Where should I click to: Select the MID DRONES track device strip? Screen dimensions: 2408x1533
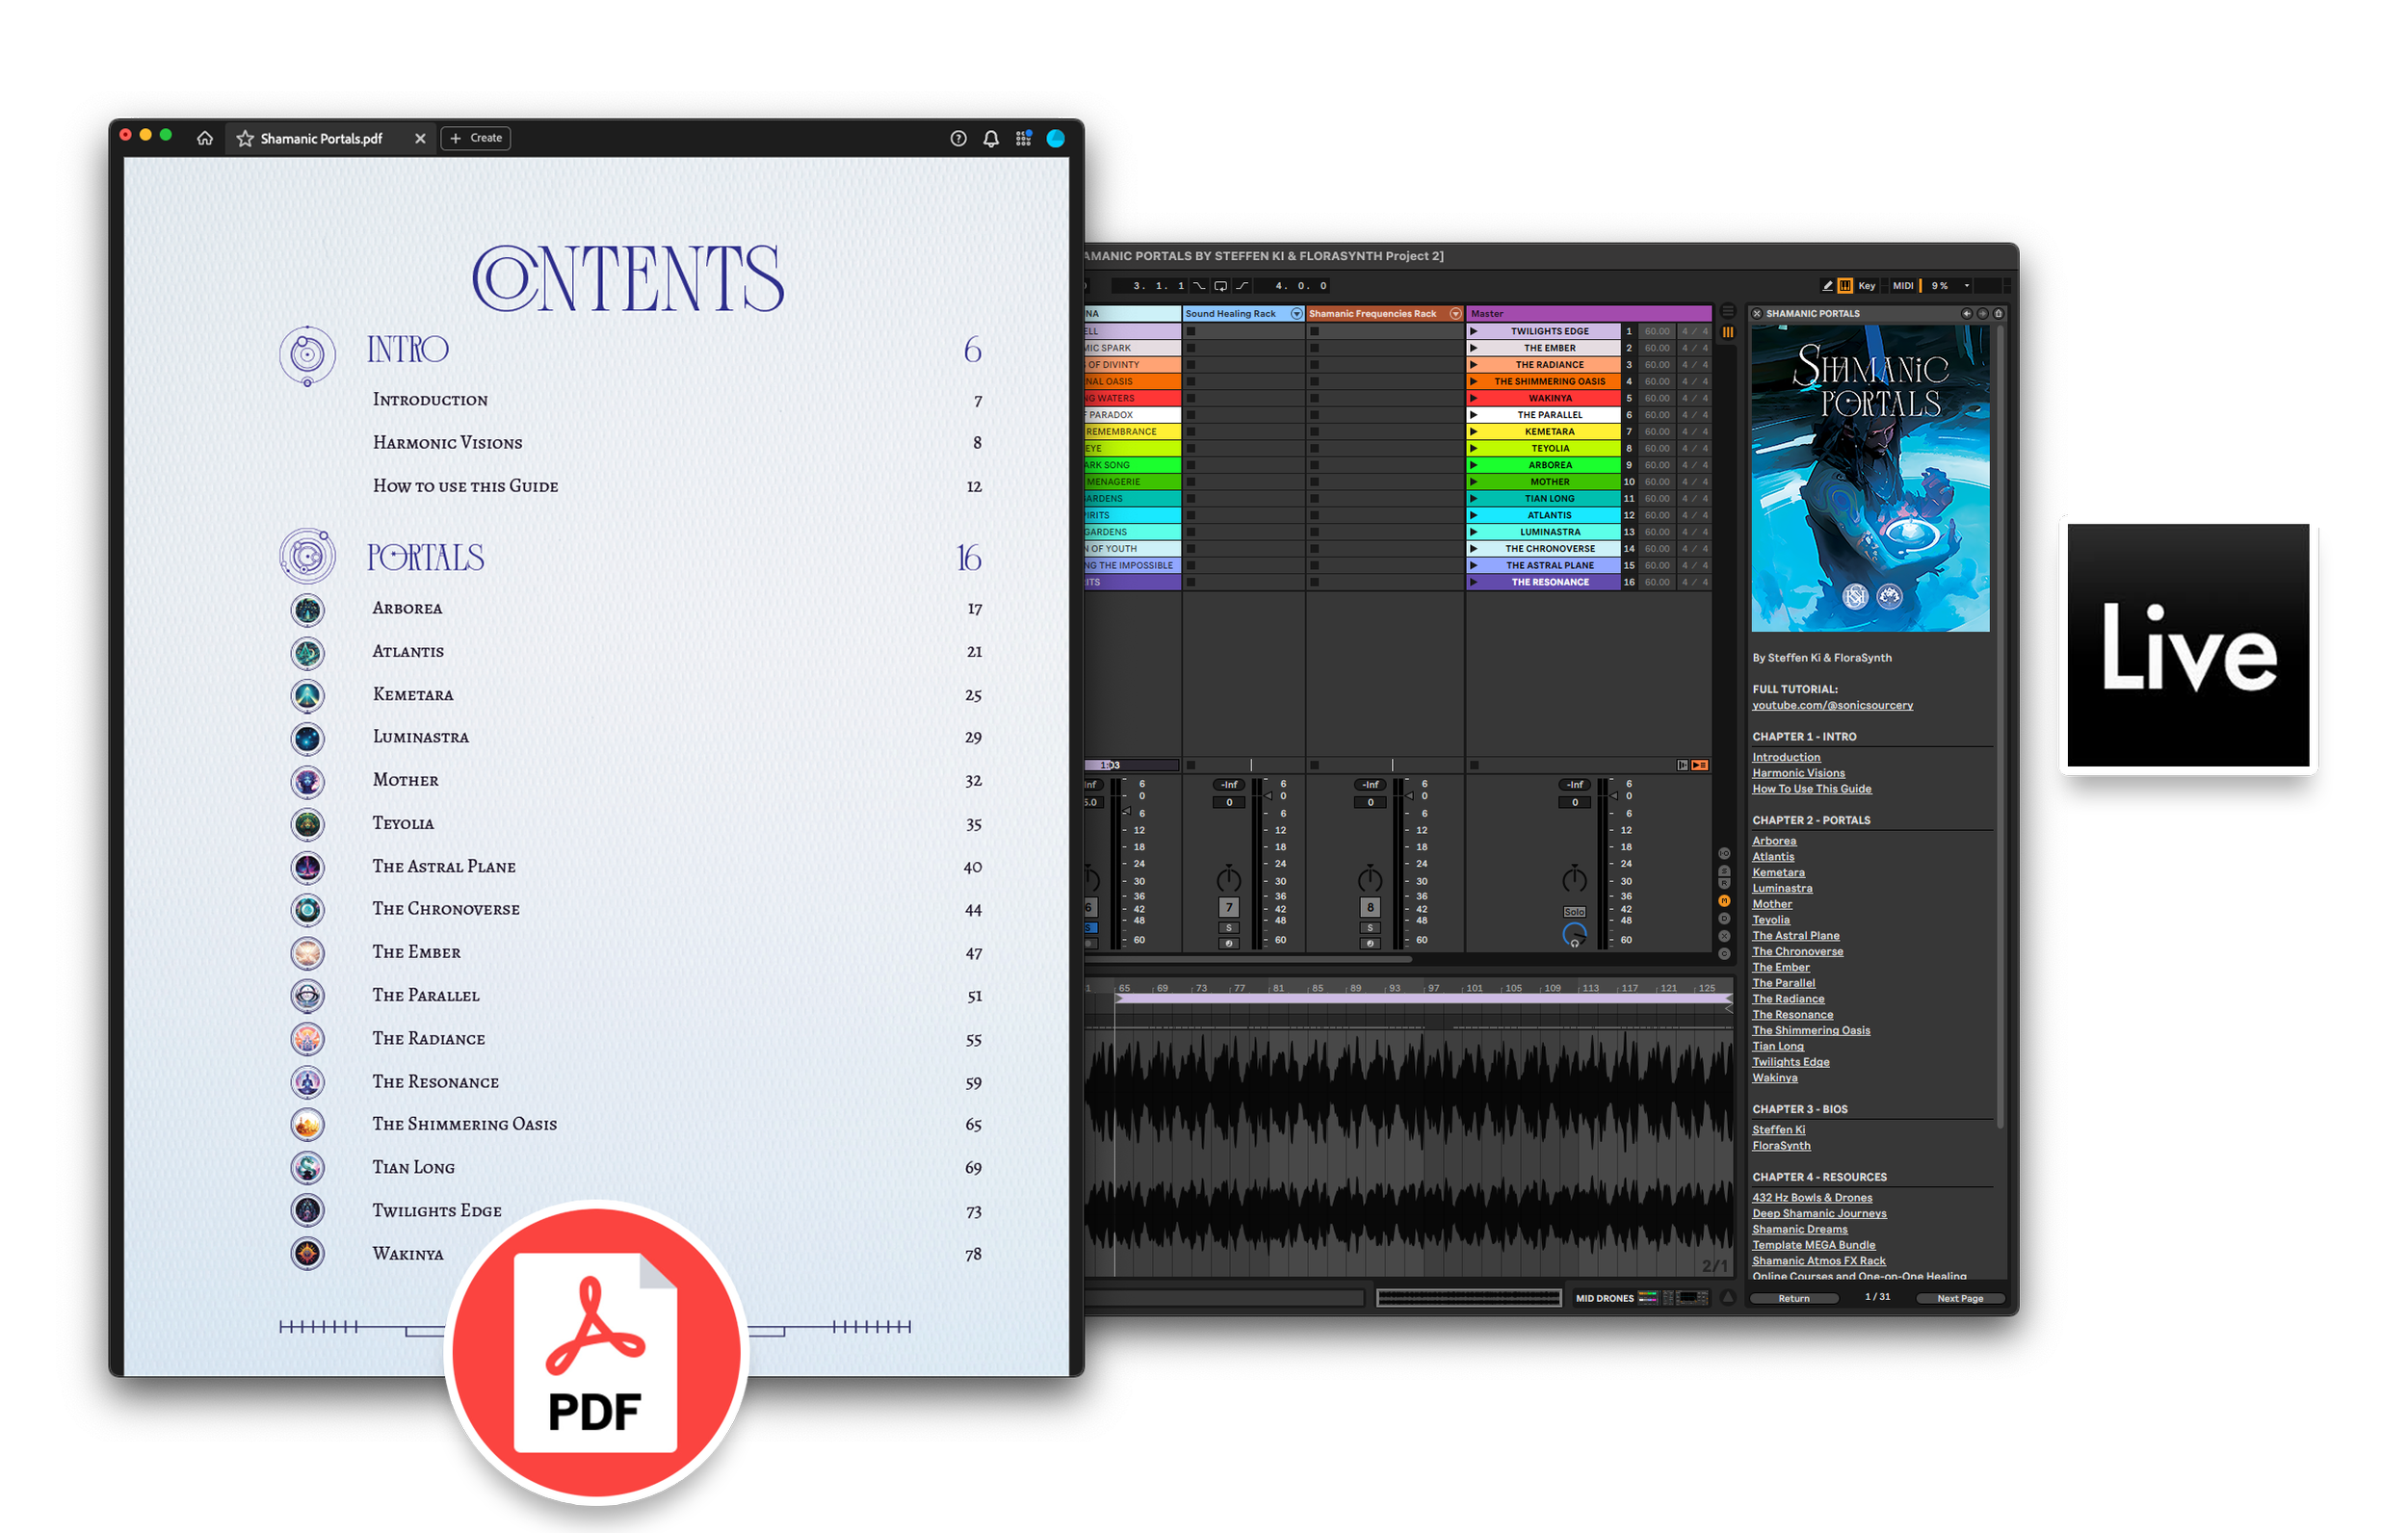coord(1641,1298)
